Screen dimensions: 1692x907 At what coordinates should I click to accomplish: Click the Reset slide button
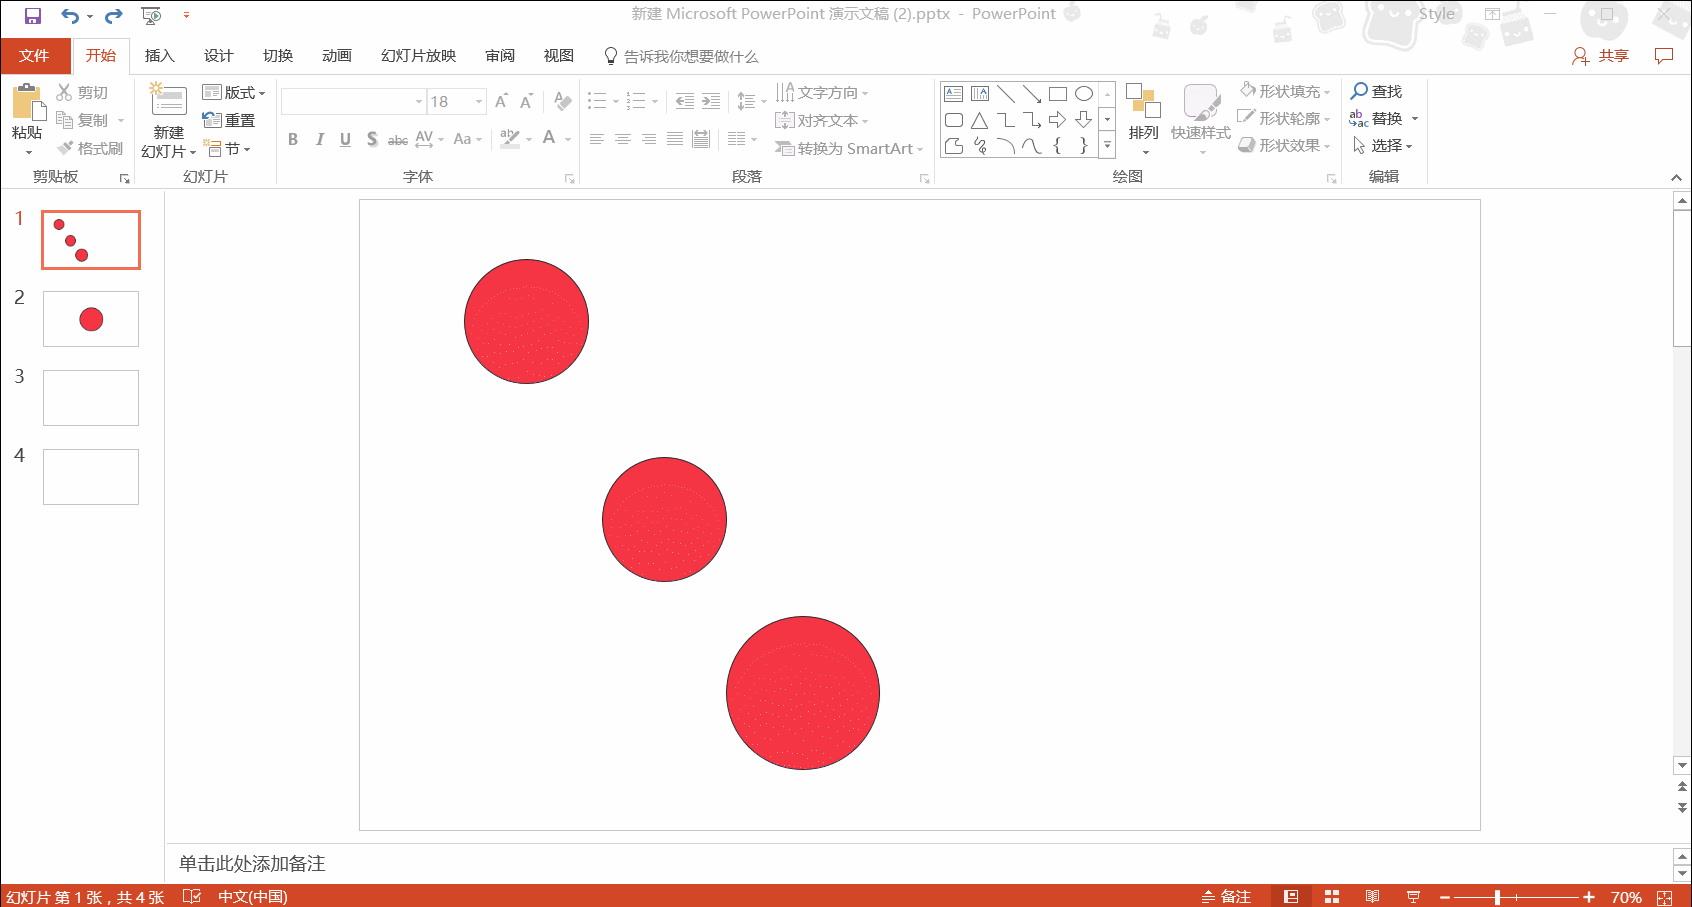(x=229, y=120)
